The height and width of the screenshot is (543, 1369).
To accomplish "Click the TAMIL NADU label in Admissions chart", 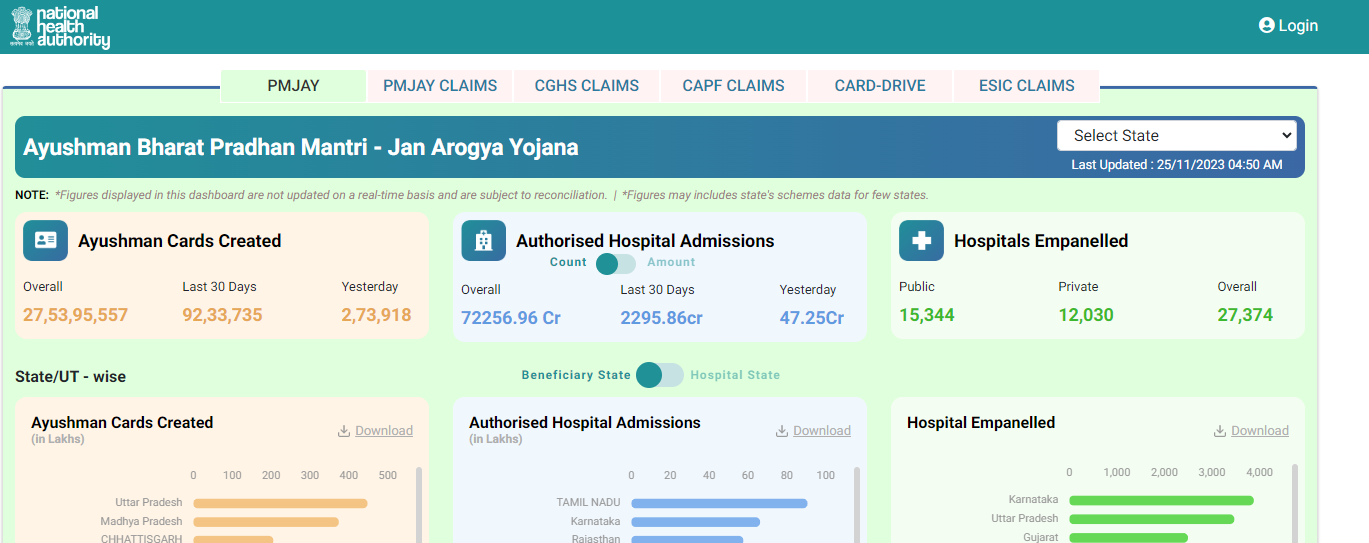I will (589, 503).
